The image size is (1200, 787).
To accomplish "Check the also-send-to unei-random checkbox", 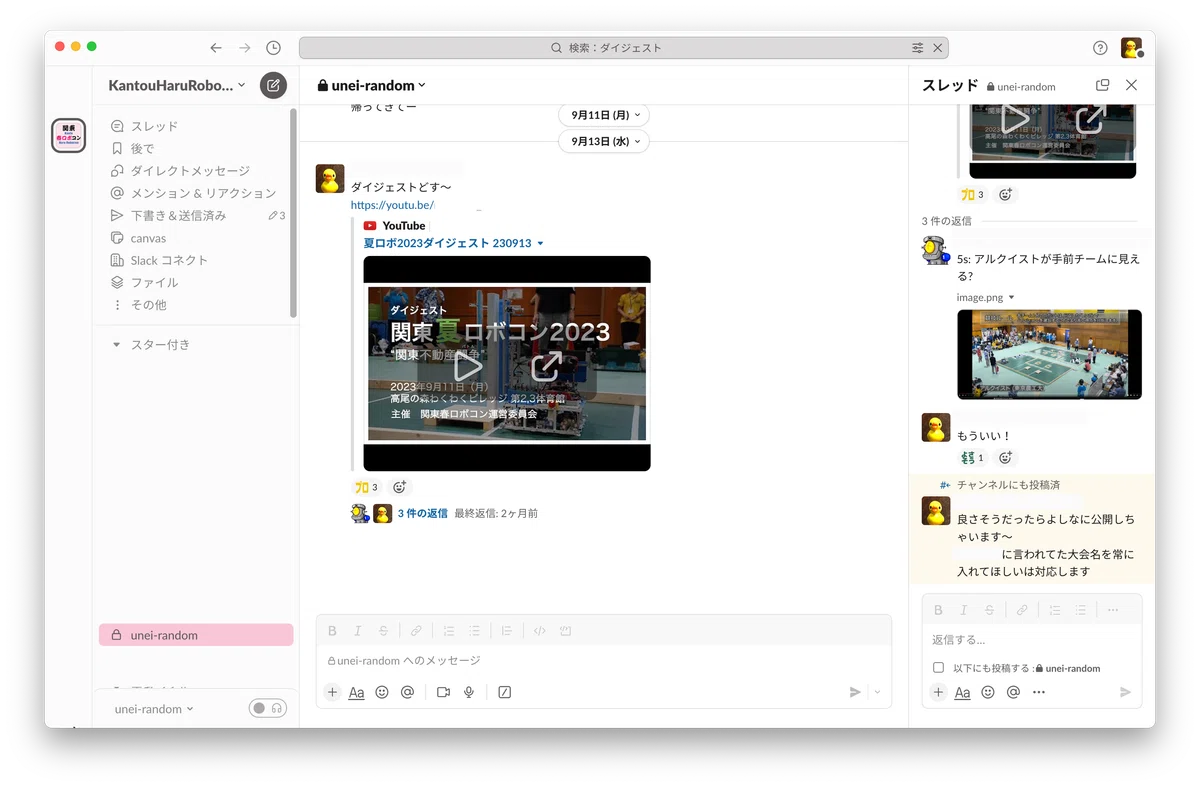I will pyautogui.click(x=938, y=668).
